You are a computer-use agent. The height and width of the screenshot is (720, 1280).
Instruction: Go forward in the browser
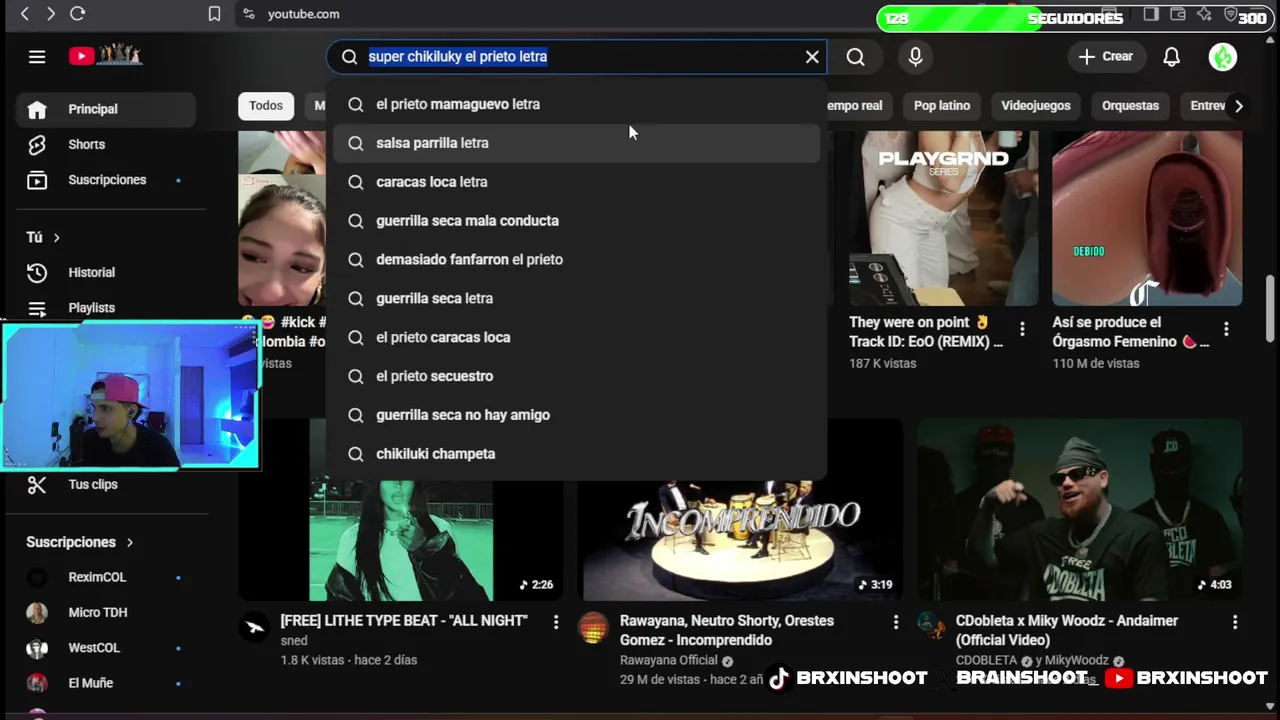pyautogui.click(x=50, y=14)
